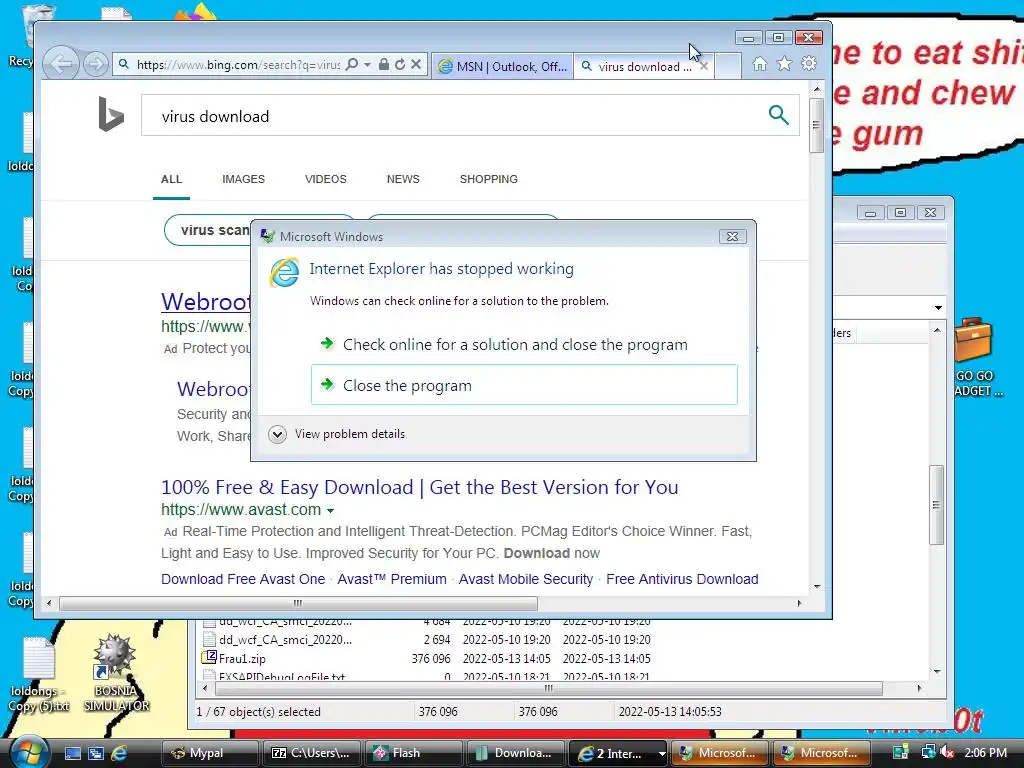
Task: Open the IE Home icon
Action: [x=760, y=64]
